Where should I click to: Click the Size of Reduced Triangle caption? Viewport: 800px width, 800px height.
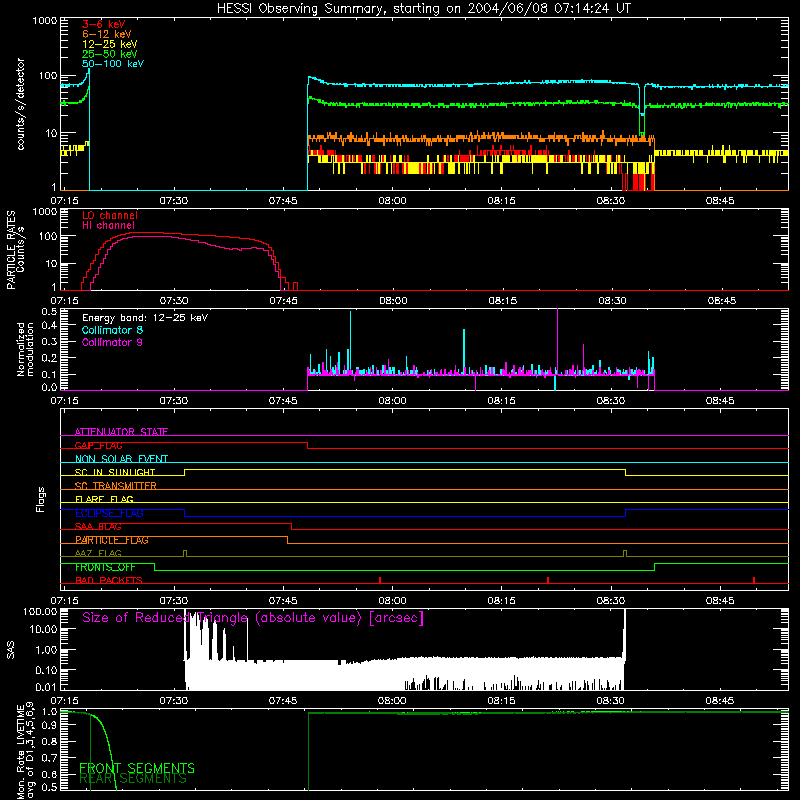pos(253,618)
